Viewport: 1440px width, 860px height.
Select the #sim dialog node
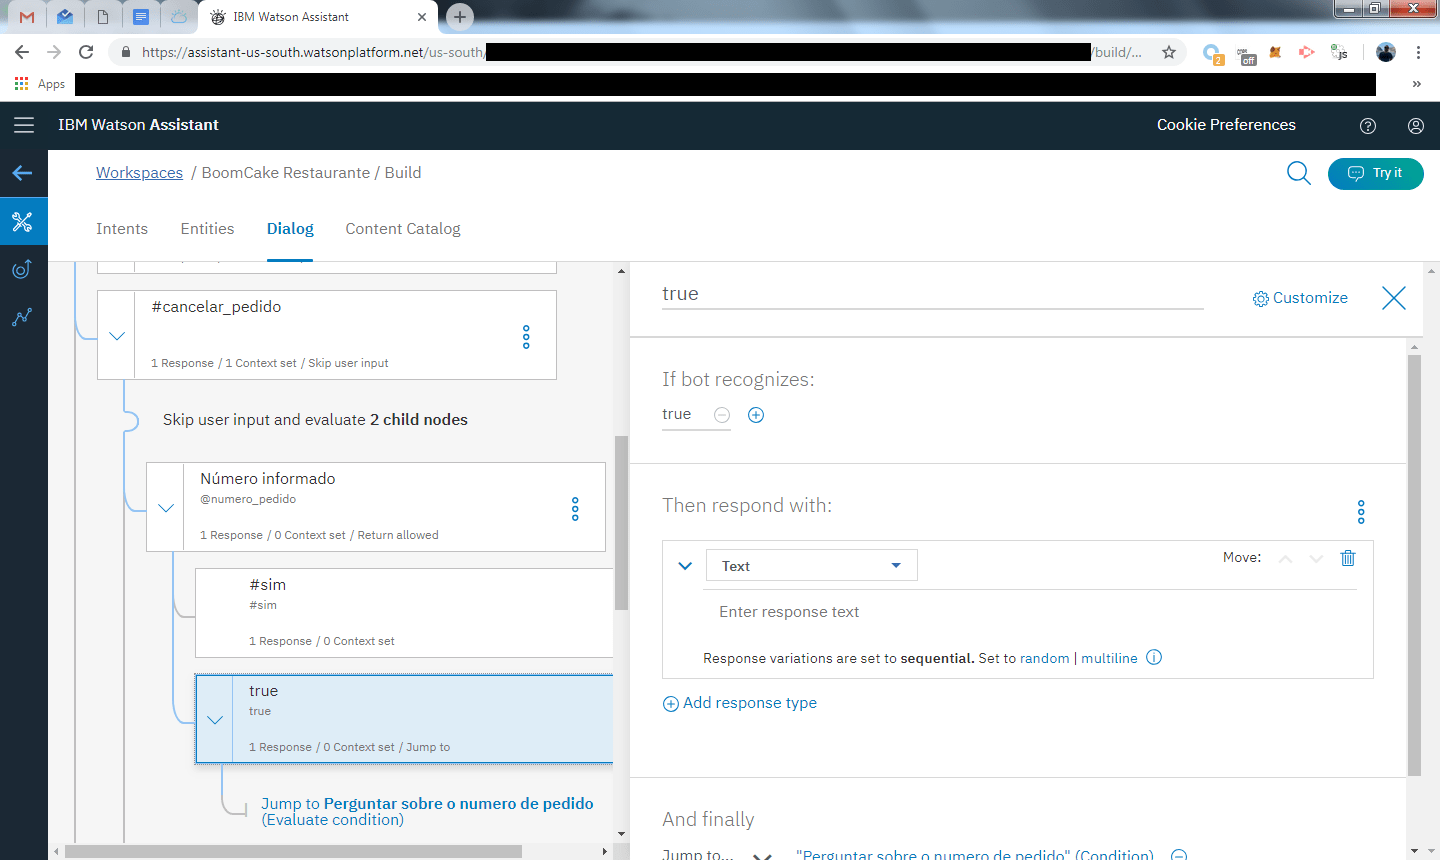(x=404, y=613)
